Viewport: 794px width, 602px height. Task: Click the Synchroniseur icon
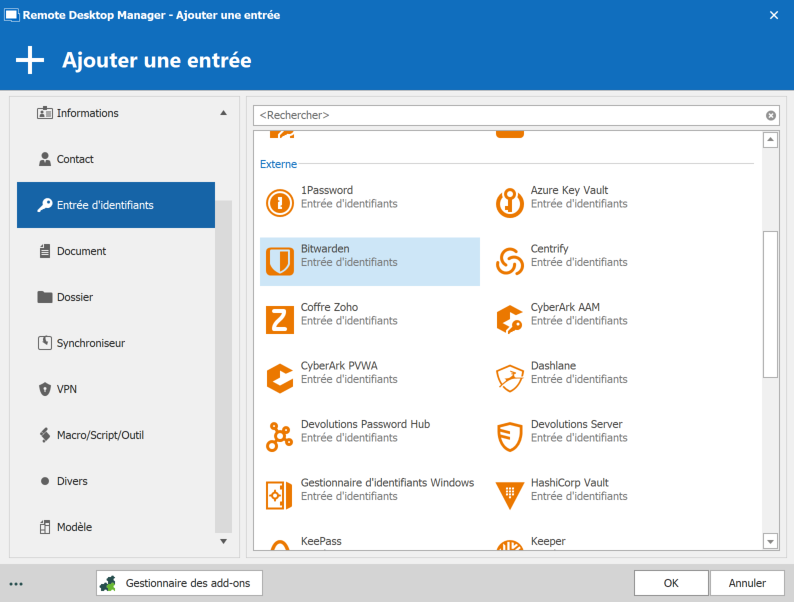pos(45,343)
